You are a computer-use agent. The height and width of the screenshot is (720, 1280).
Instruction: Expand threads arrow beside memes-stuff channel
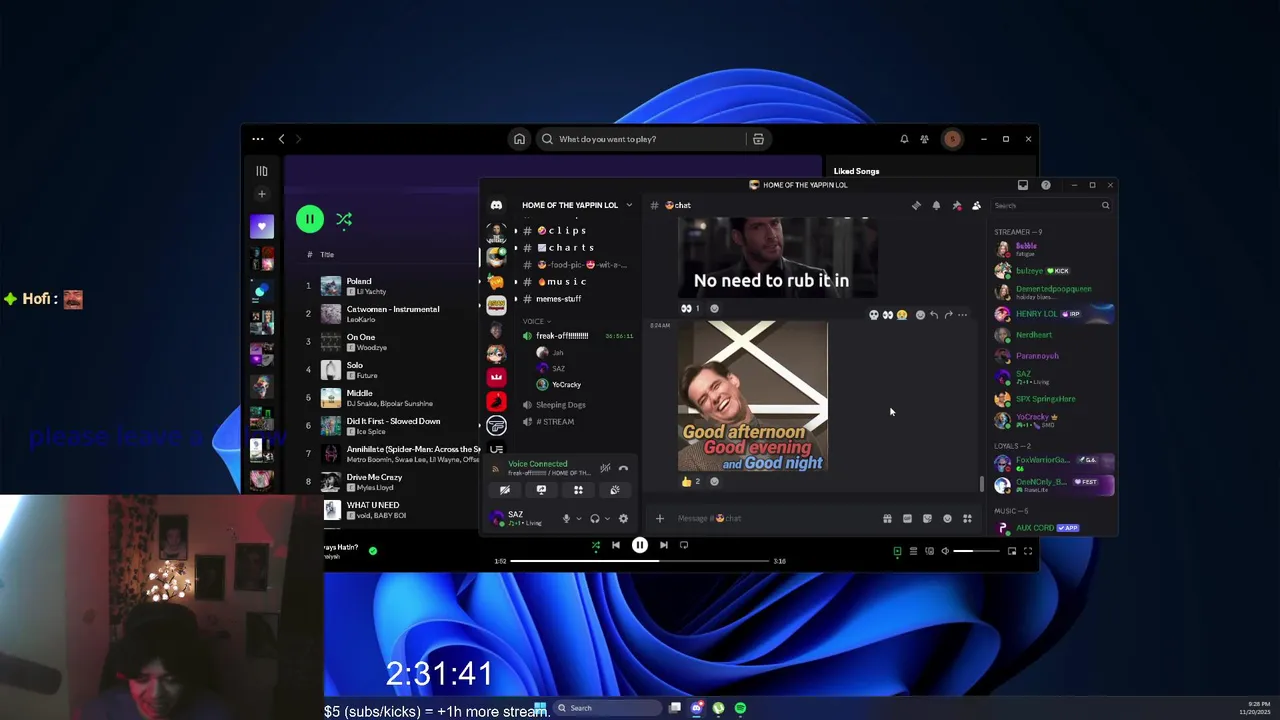click(x=516, y=299)
